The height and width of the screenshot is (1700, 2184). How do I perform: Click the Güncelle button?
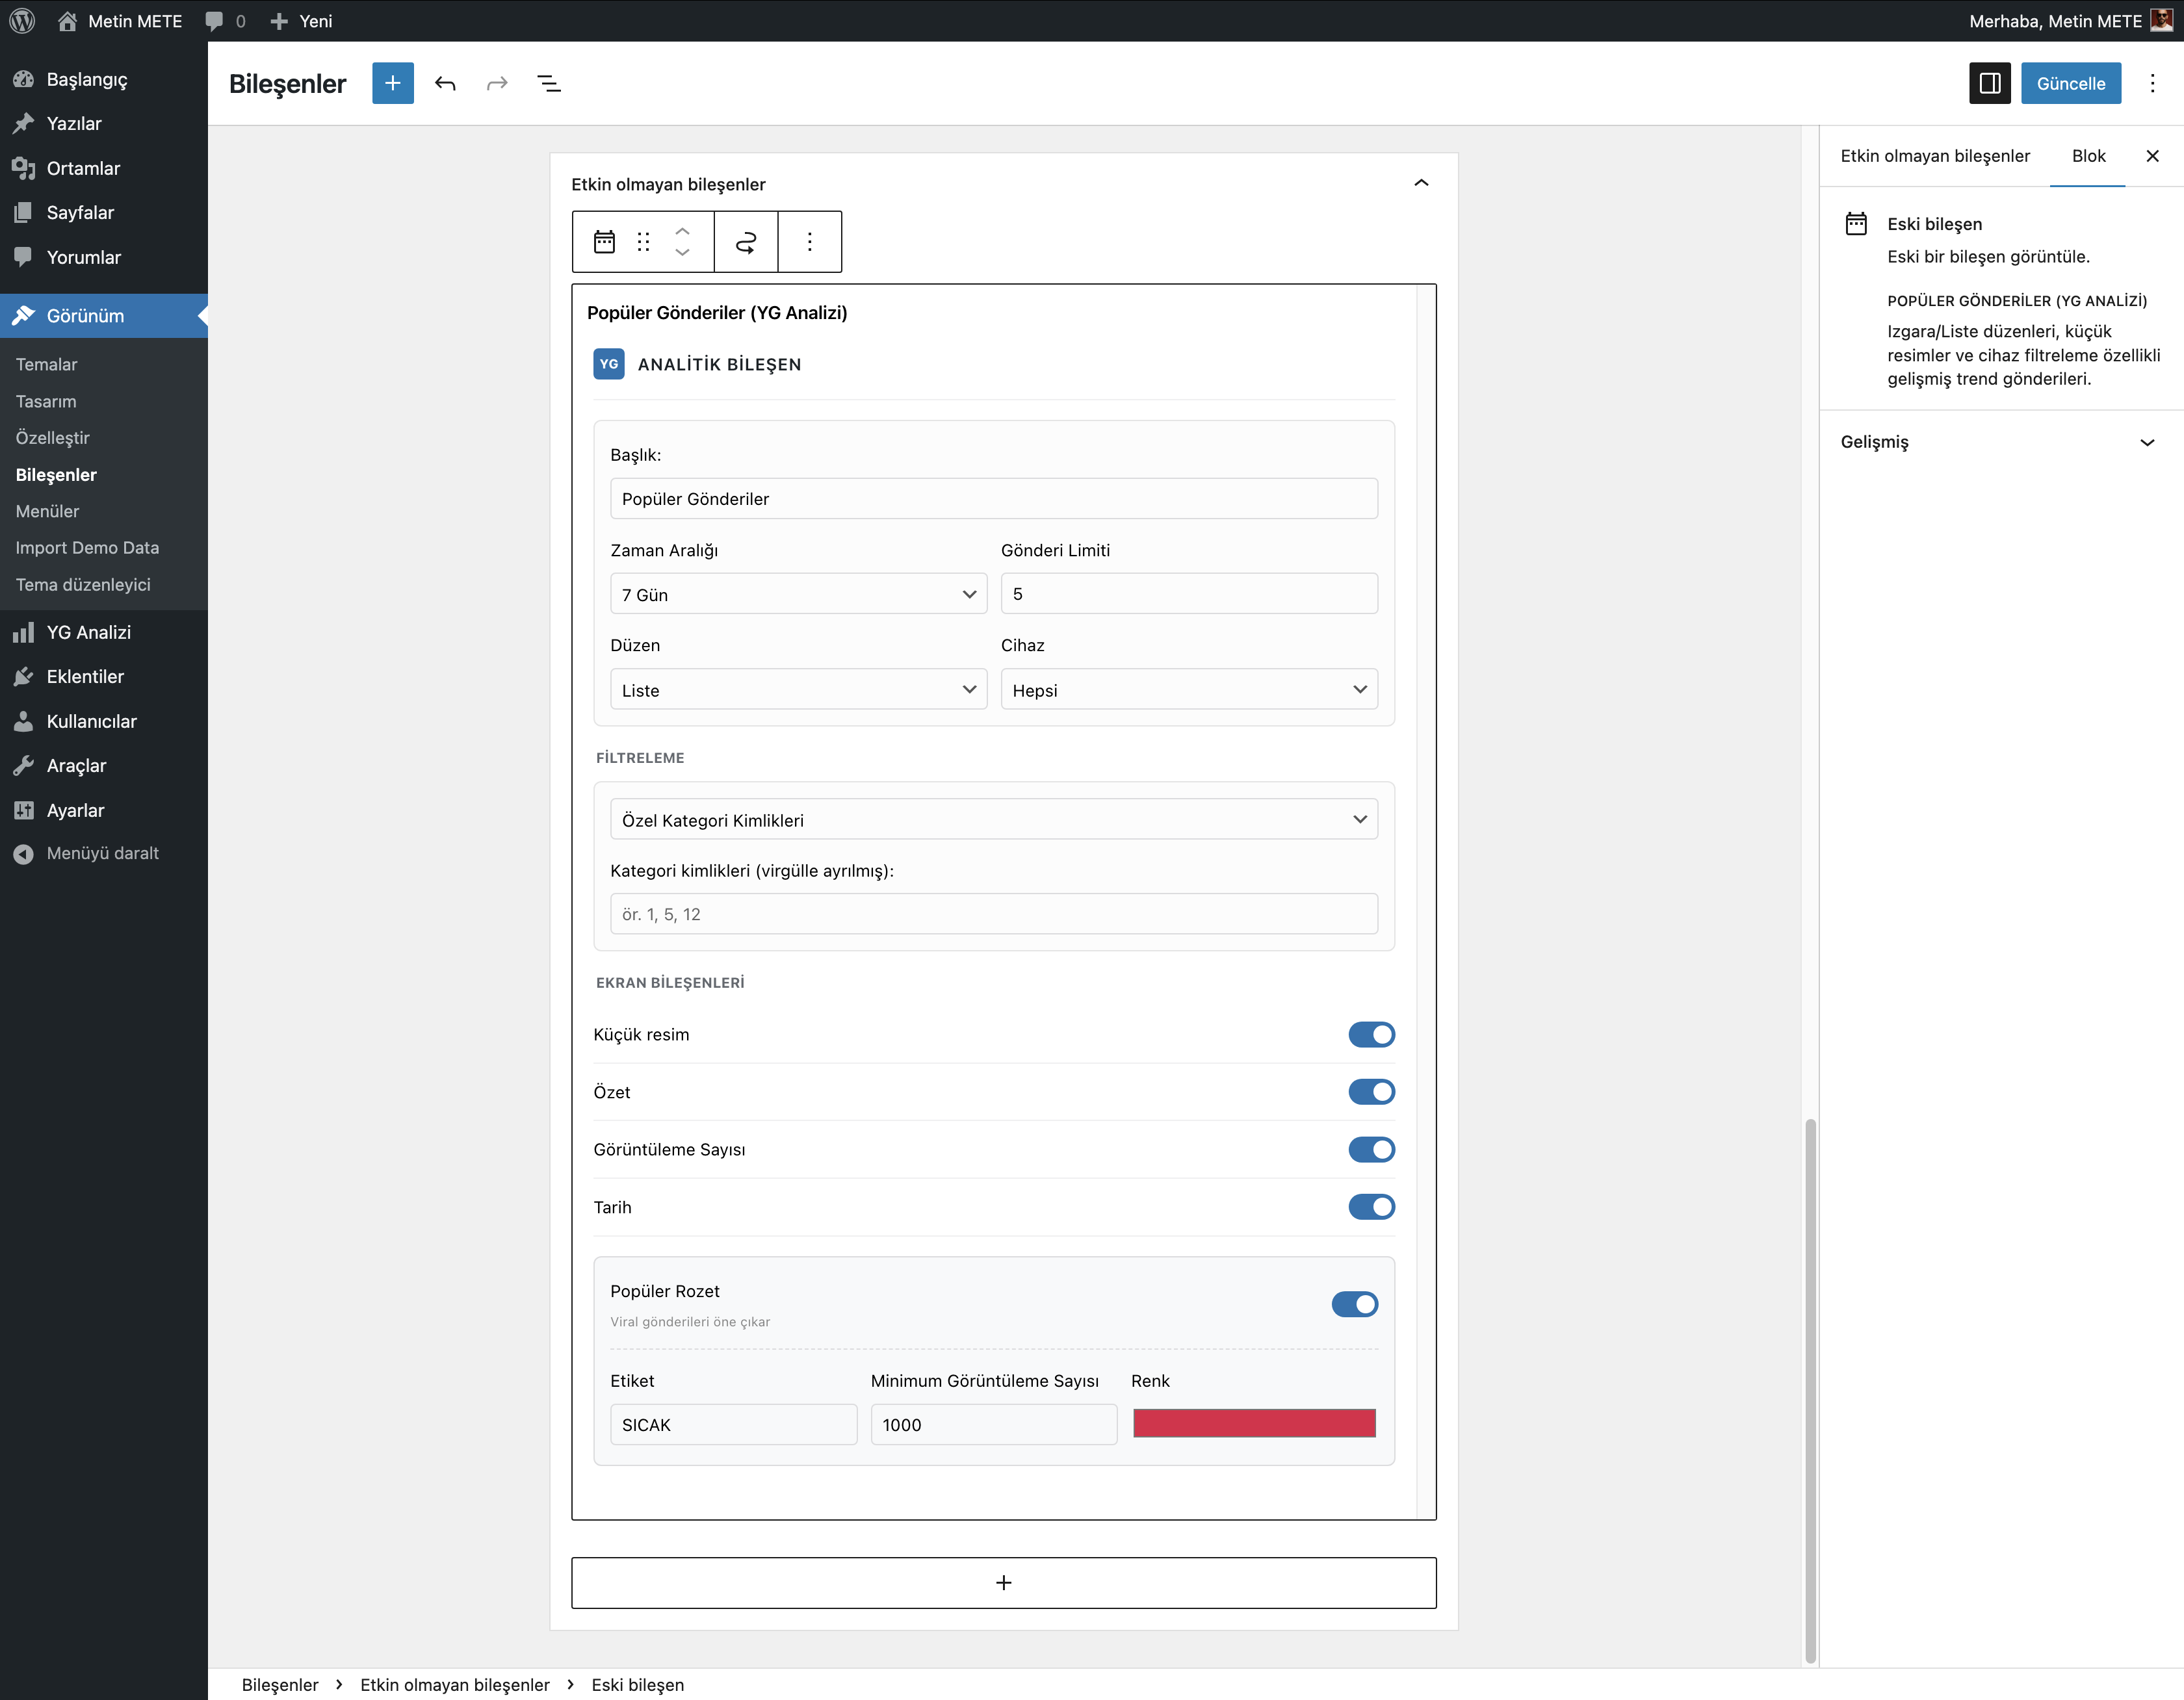[x=2070, y=83]
